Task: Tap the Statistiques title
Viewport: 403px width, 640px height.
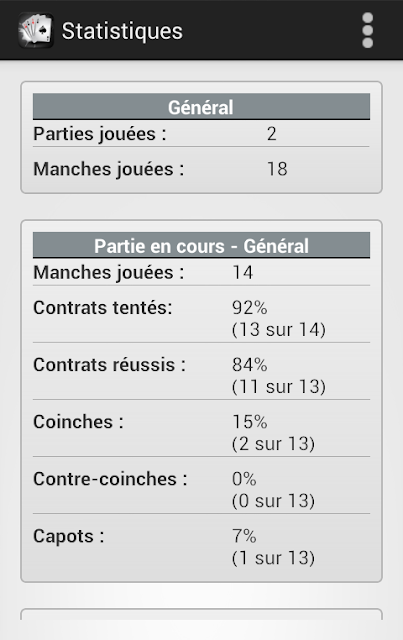Action: (122, 31)
